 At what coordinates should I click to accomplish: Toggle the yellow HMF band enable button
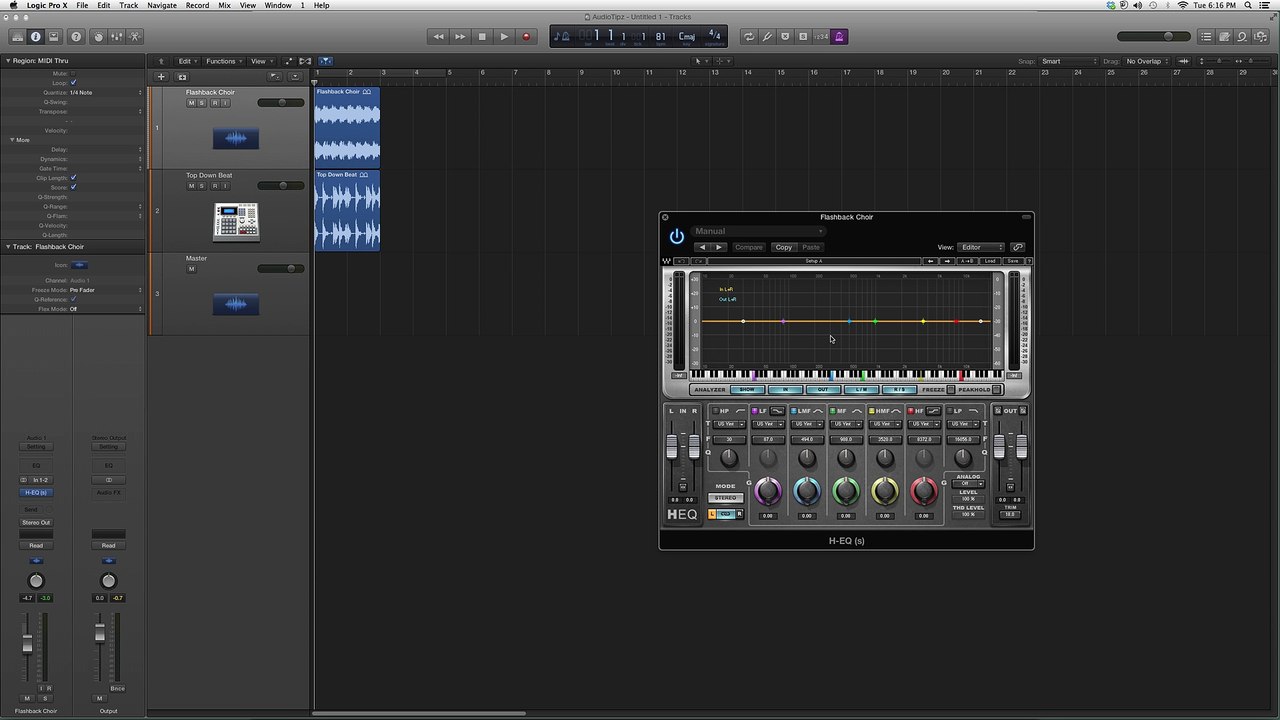pyautogui.click(x=872, y=411)
